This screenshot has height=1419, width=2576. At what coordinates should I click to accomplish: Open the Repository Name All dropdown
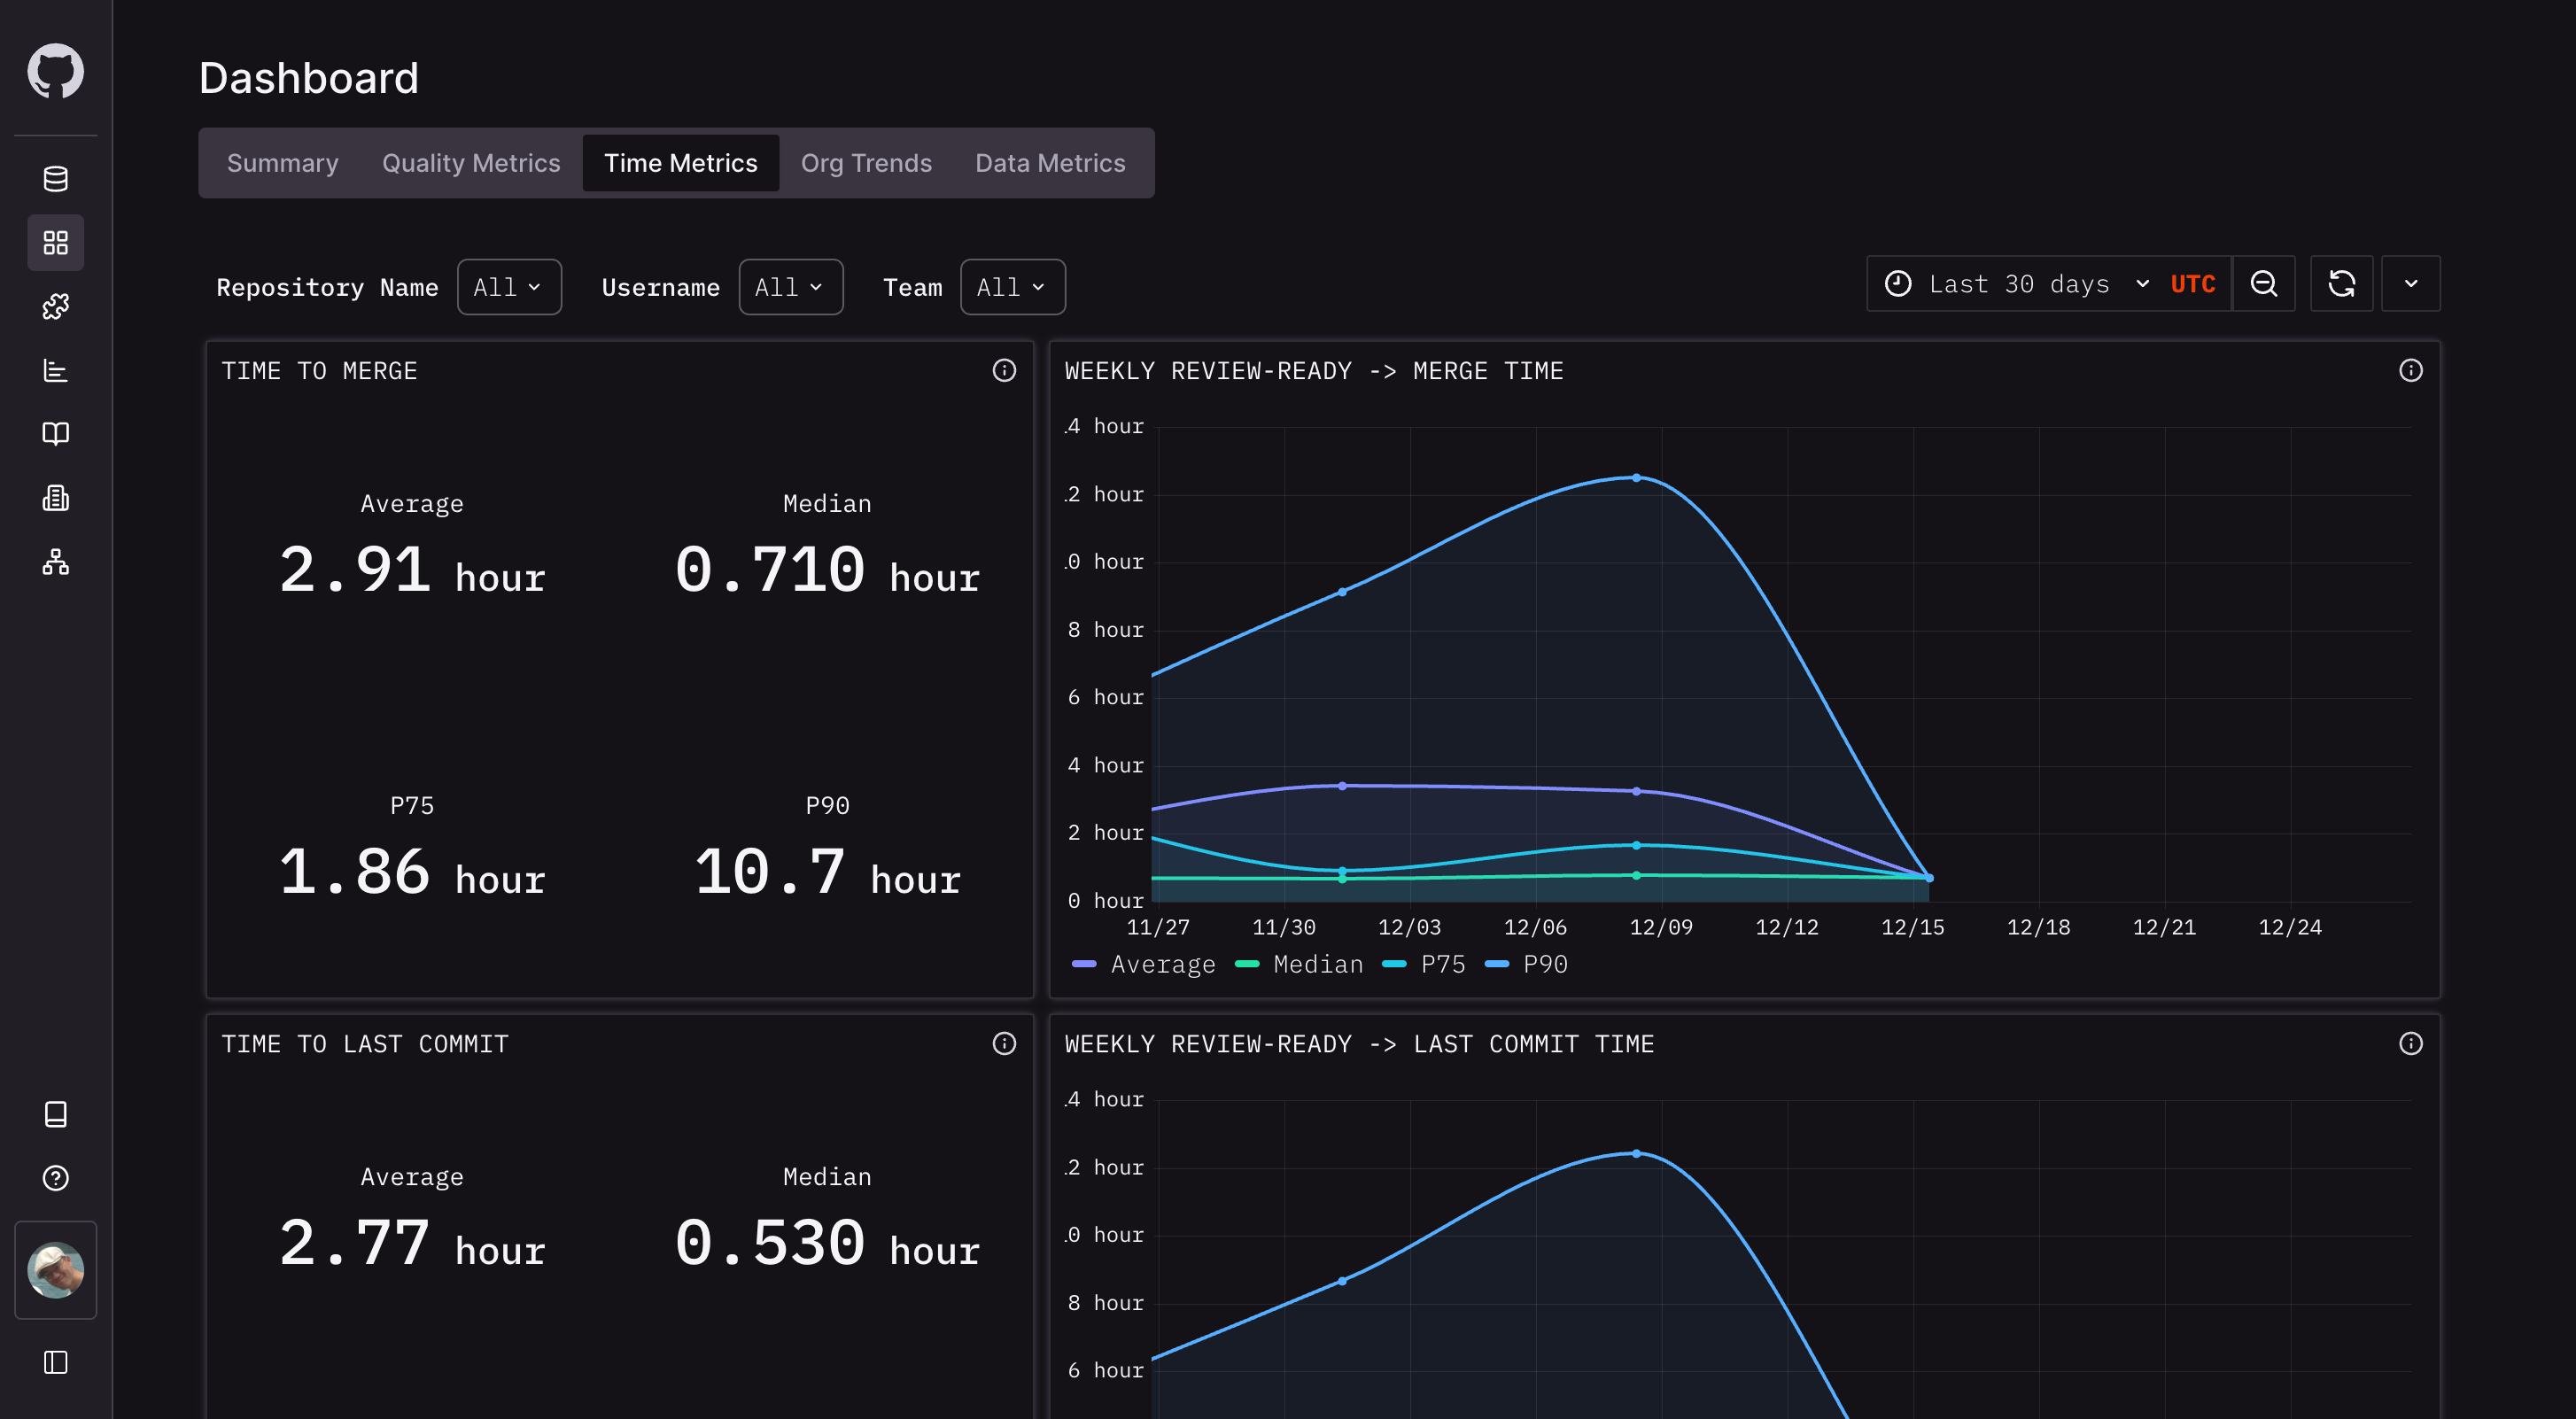pos(509,287)
